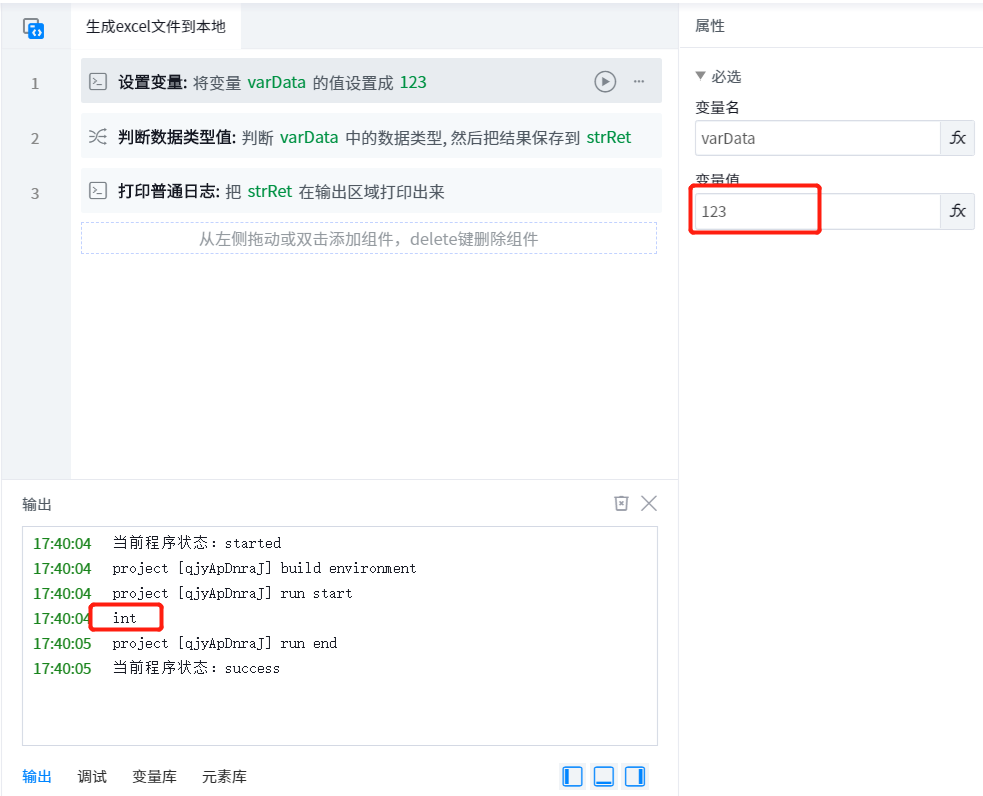Click fx button beside 变量名 field
Screen dimensions: 983x796
pyautogui.click(x=957, y=138)
